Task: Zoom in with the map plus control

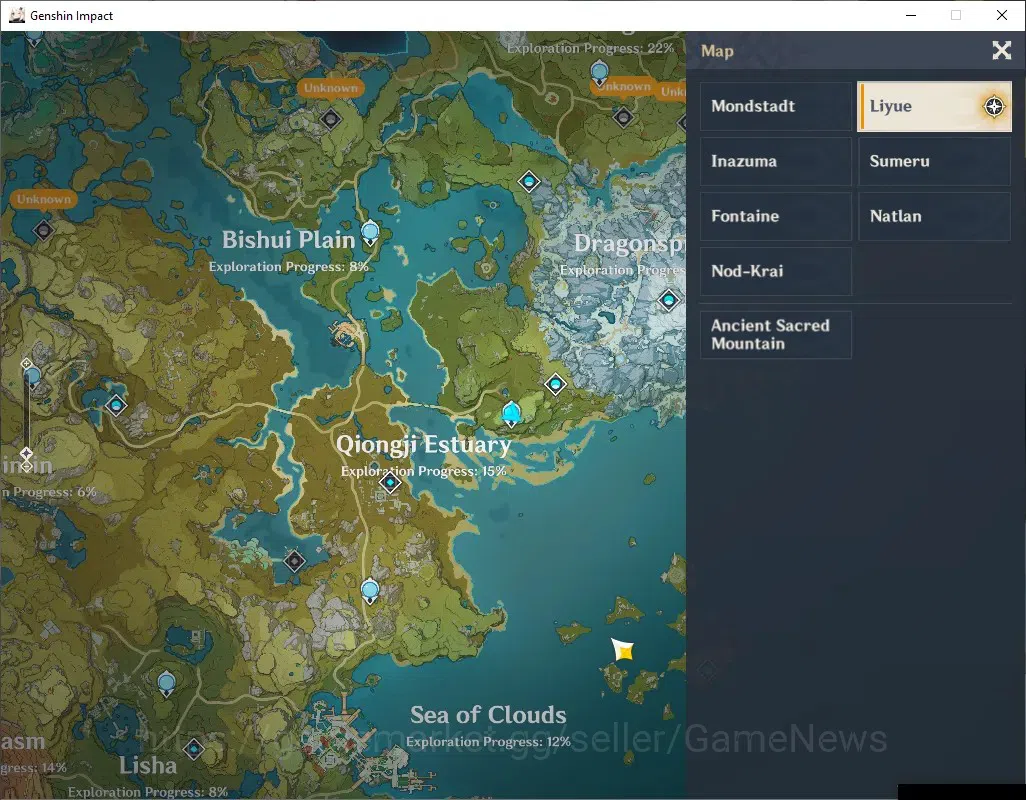Action: pos(26,363)
